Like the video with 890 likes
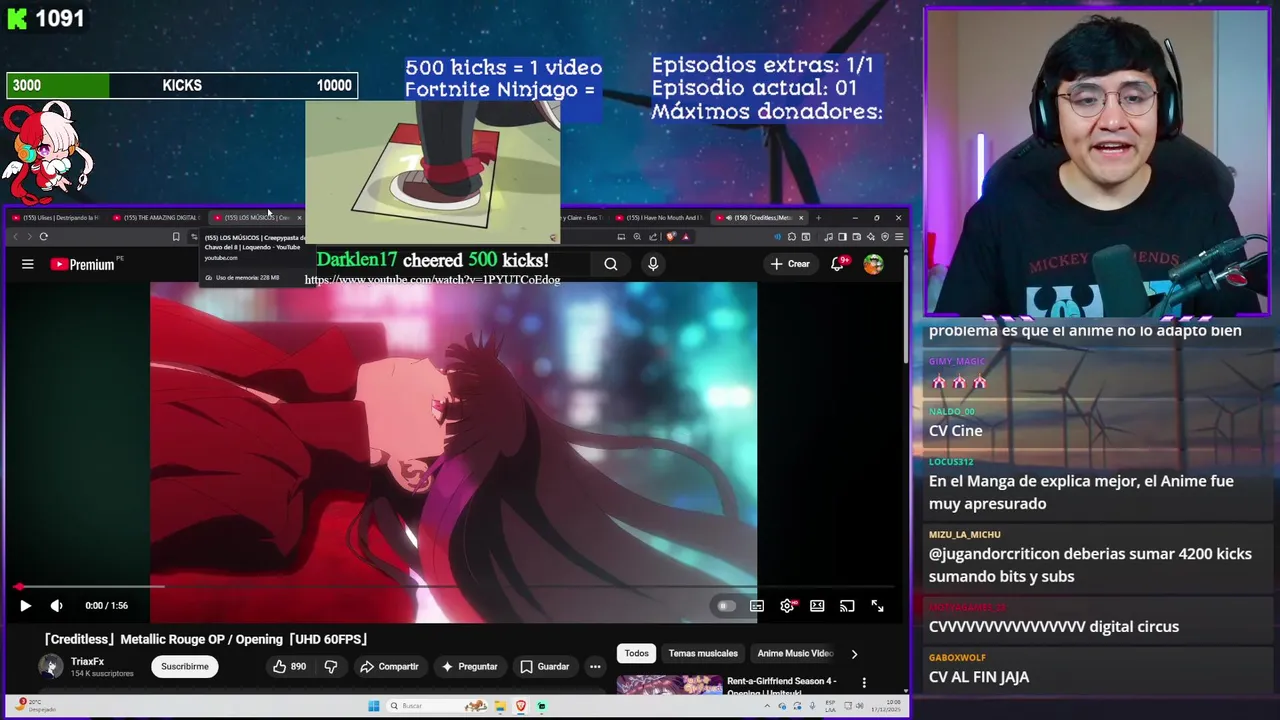 click(289, 666)
